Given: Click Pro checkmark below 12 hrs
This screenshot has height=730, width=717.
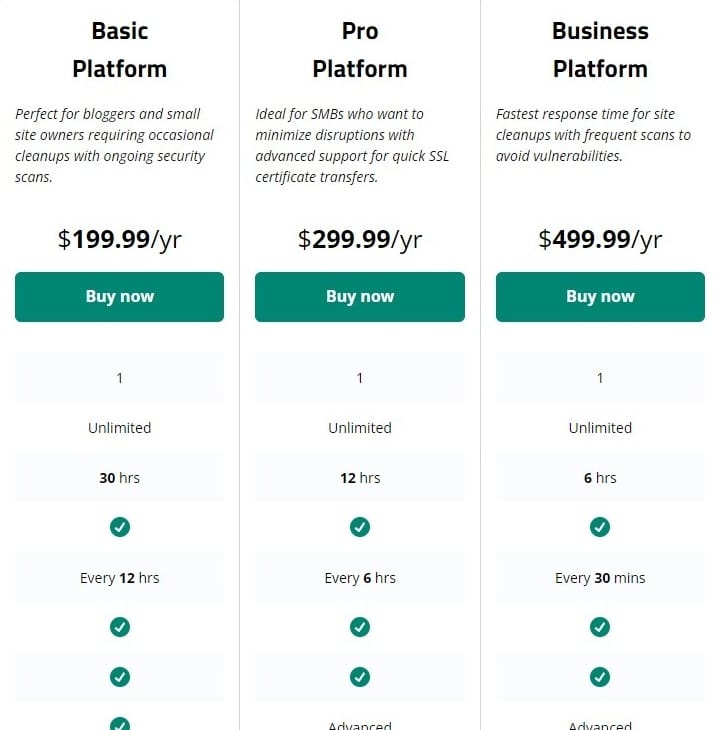Looking at the screenshot, I should click(360, 527).
